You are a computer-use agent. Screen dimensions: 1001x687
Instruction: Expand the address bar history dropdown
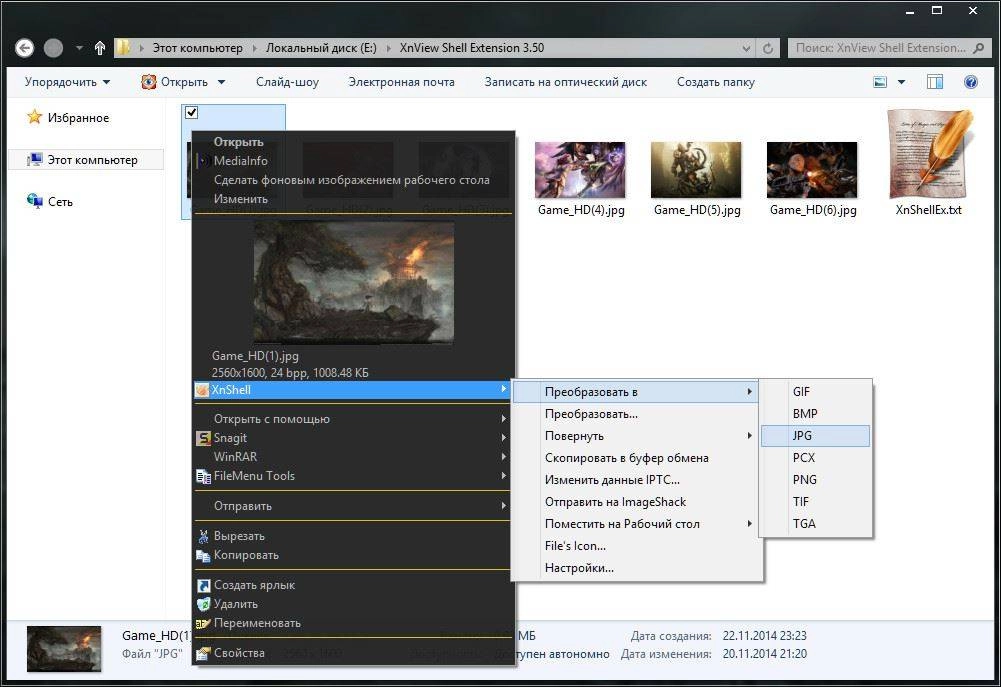point(746,48)
